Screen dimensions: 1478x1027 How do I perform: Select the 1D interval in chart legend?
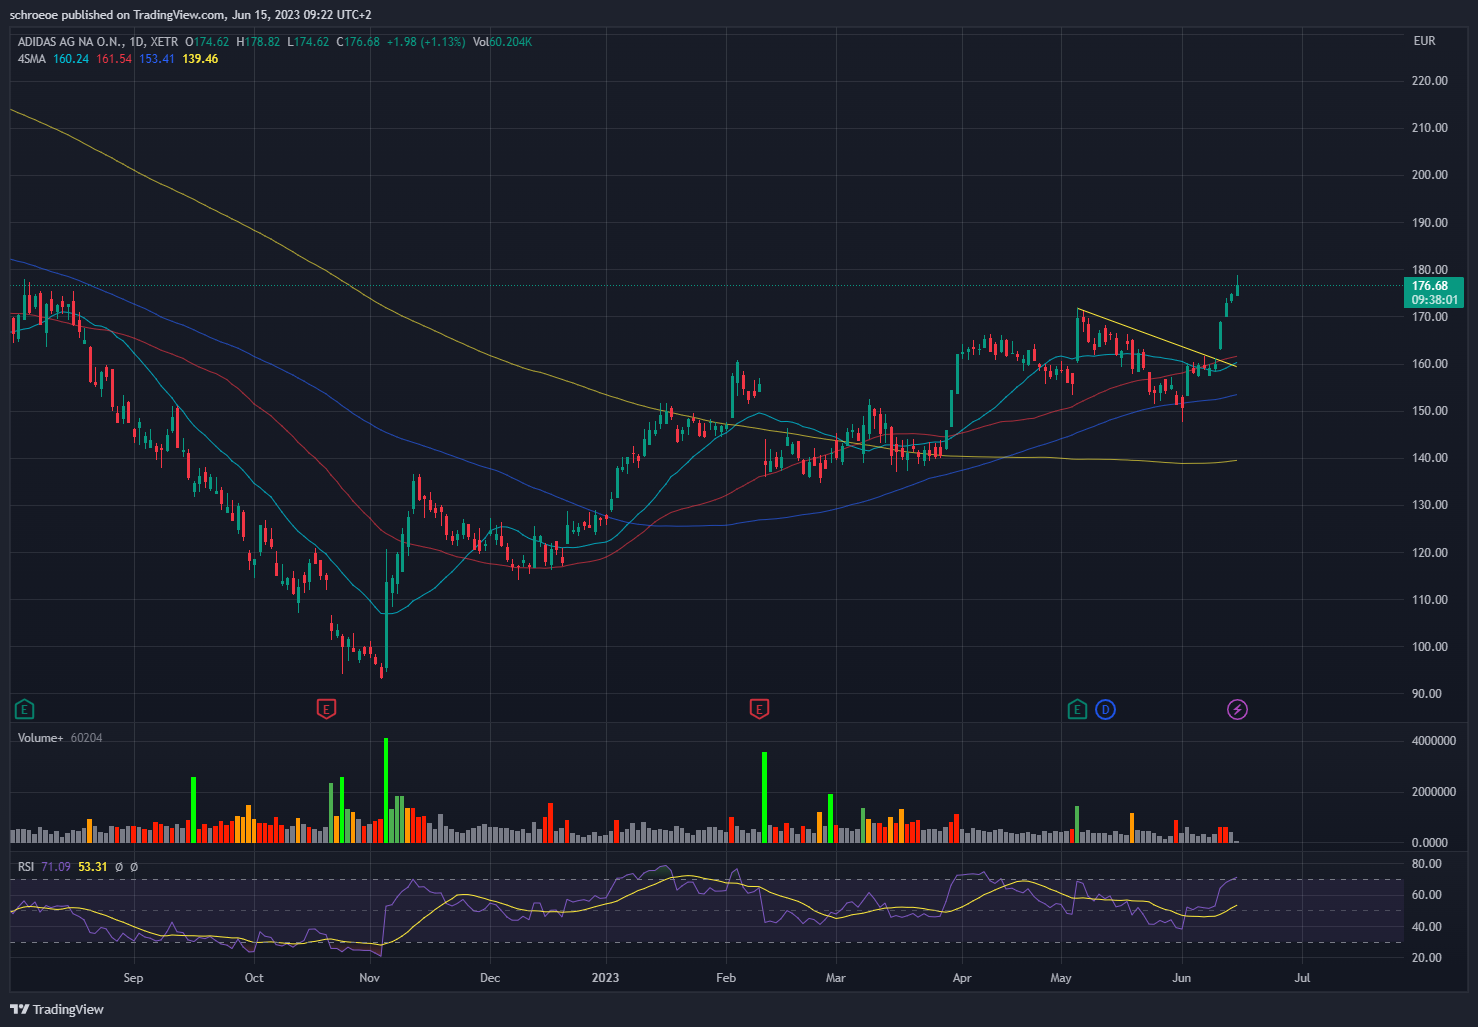tap(138, 42)
